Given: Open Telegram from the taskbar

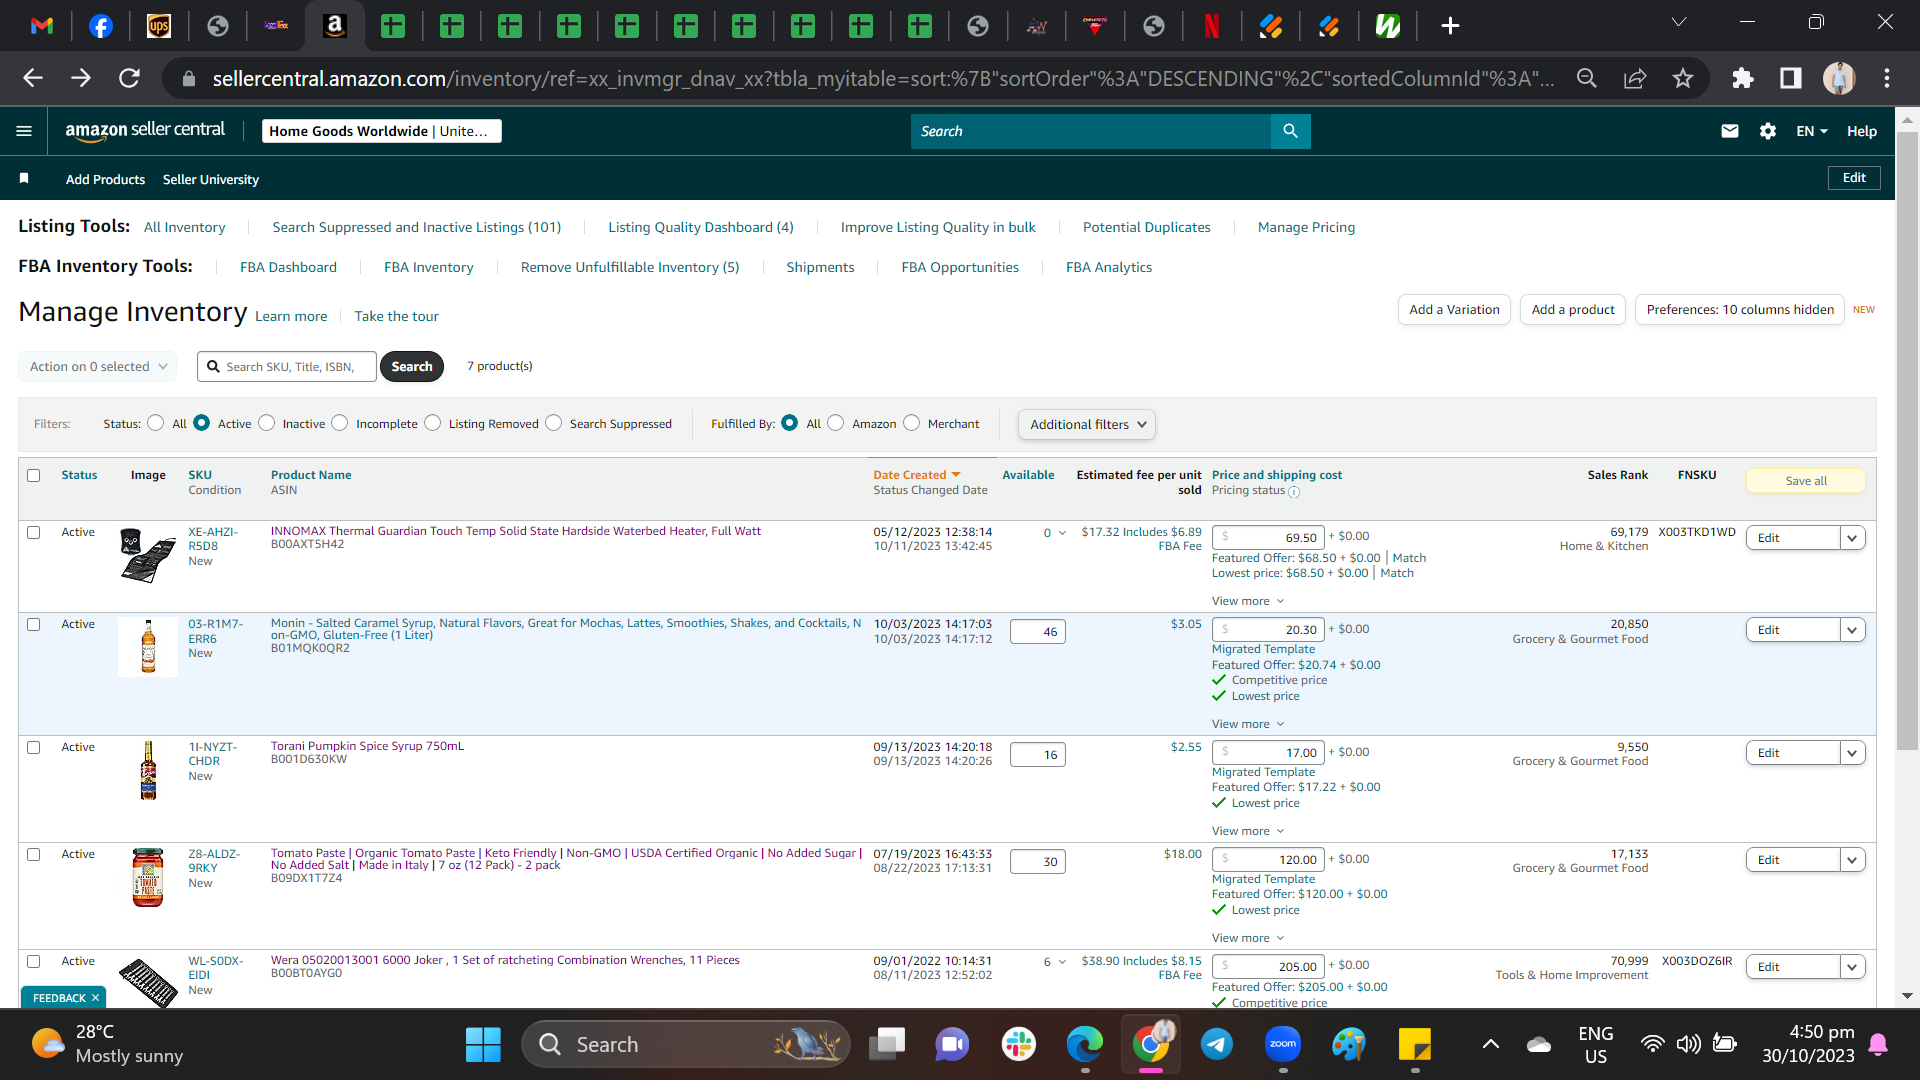Looking at the screenshot, I should pos(1216,1045).
